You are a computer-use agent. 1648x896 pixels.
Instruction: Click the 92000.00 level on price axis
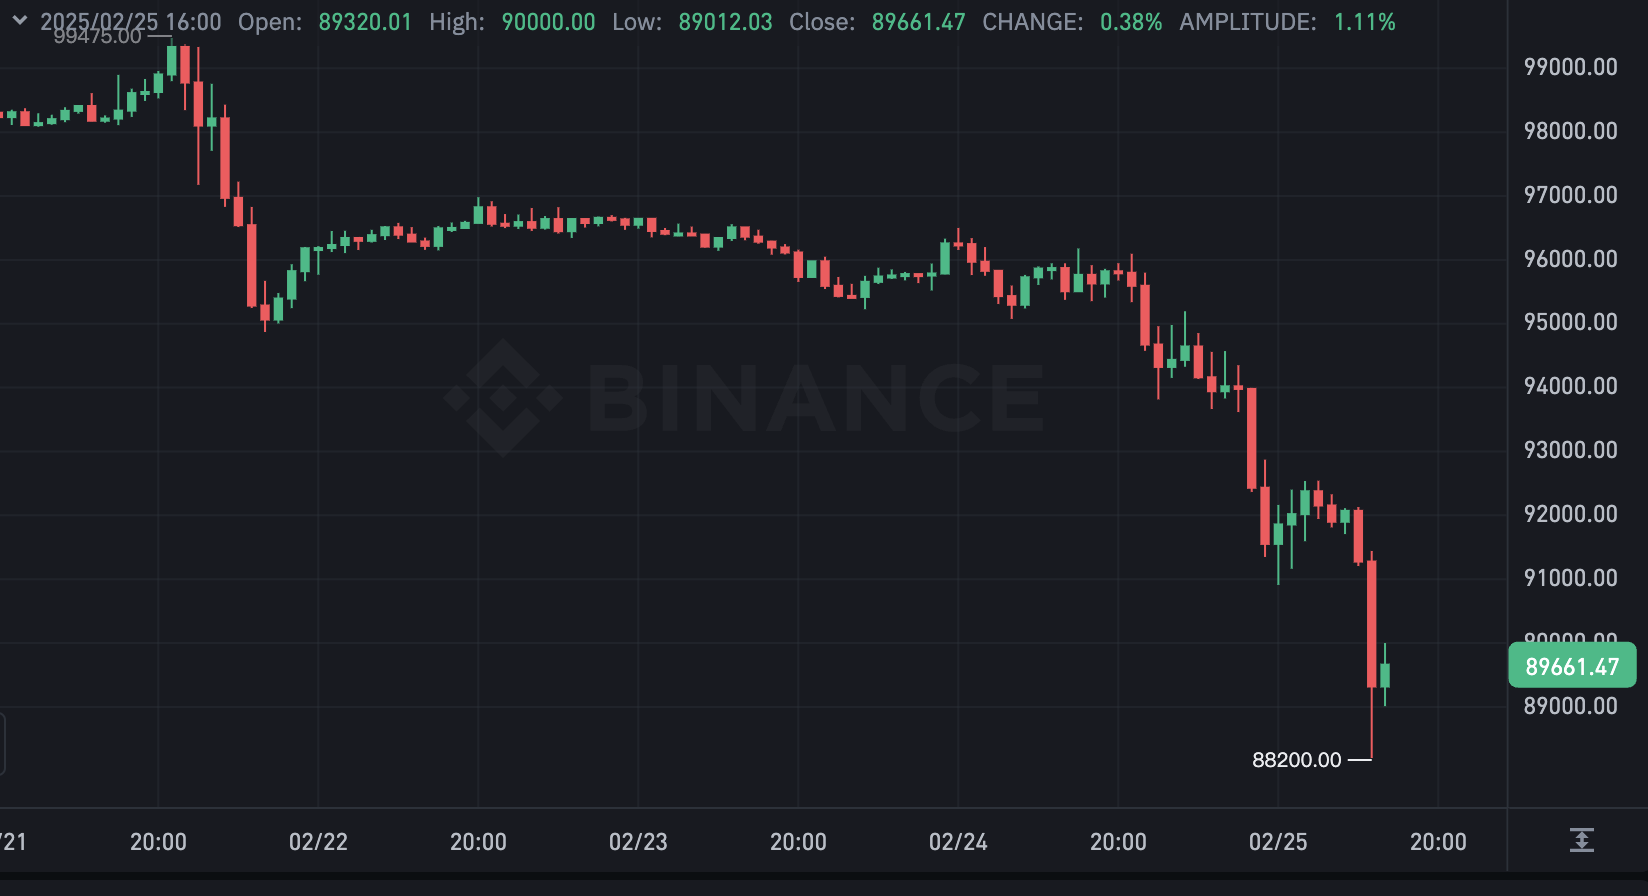pos(1570,514)
